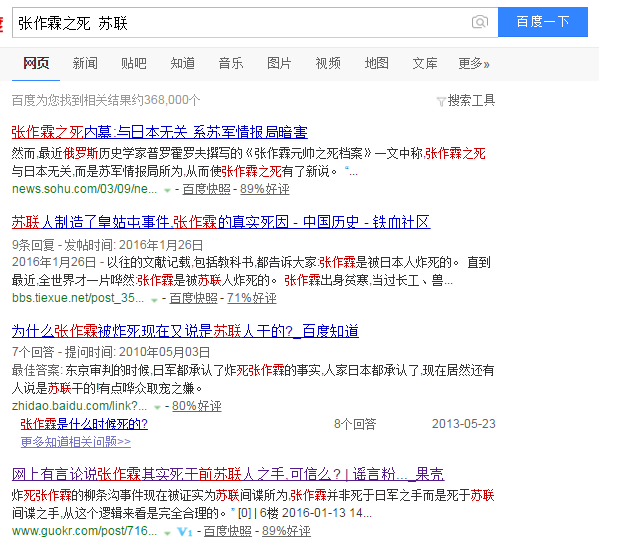This screenshot has width=627, height=545.
Task: Open 百度快照 for the guokr result
Action: tap(228, 531)
